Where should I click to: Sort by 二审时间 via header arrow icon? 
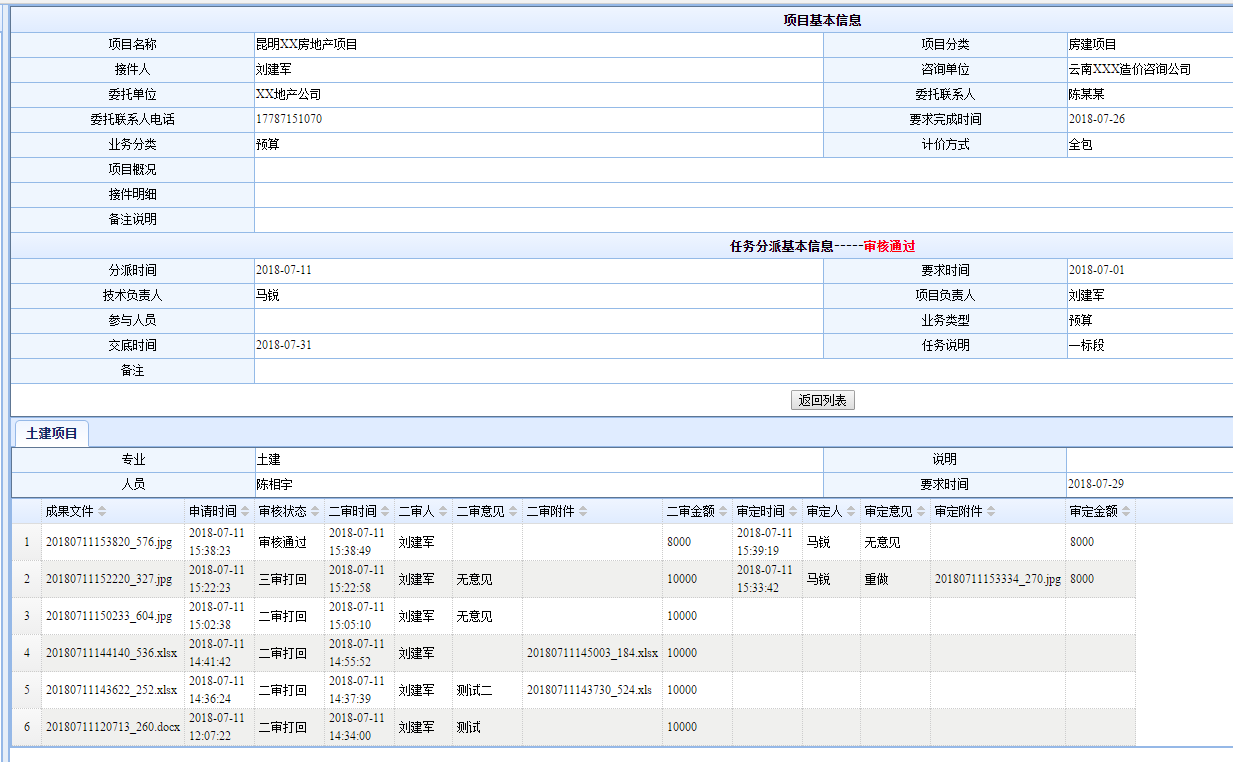385,512
